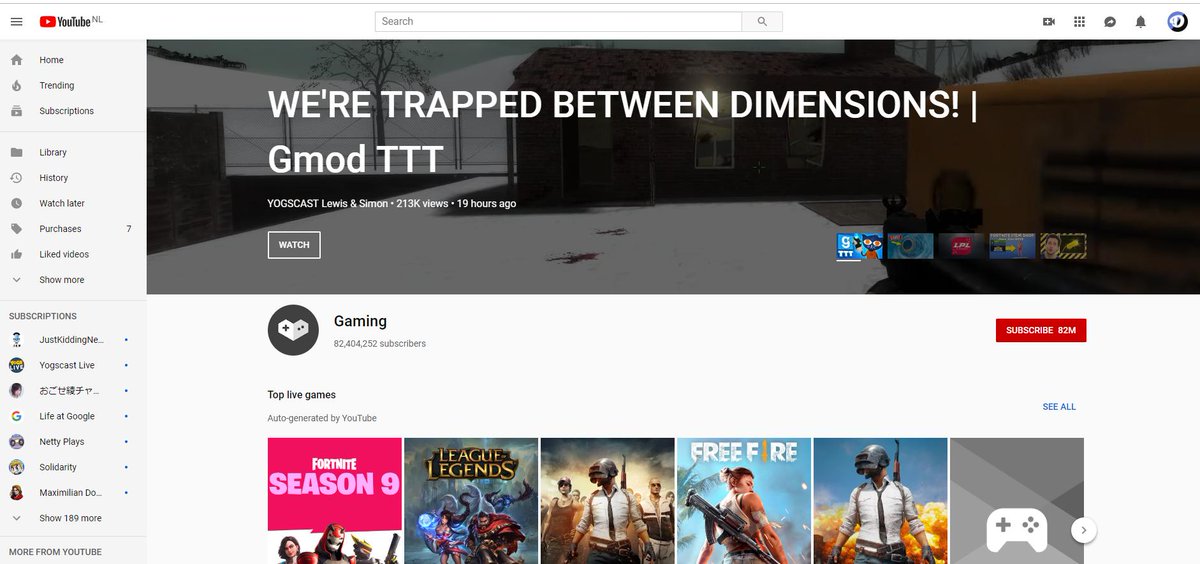Click Gaming channel name
Image resolution: width=1200 pixels, height=564 pixels.
click(x=360, y=321)
